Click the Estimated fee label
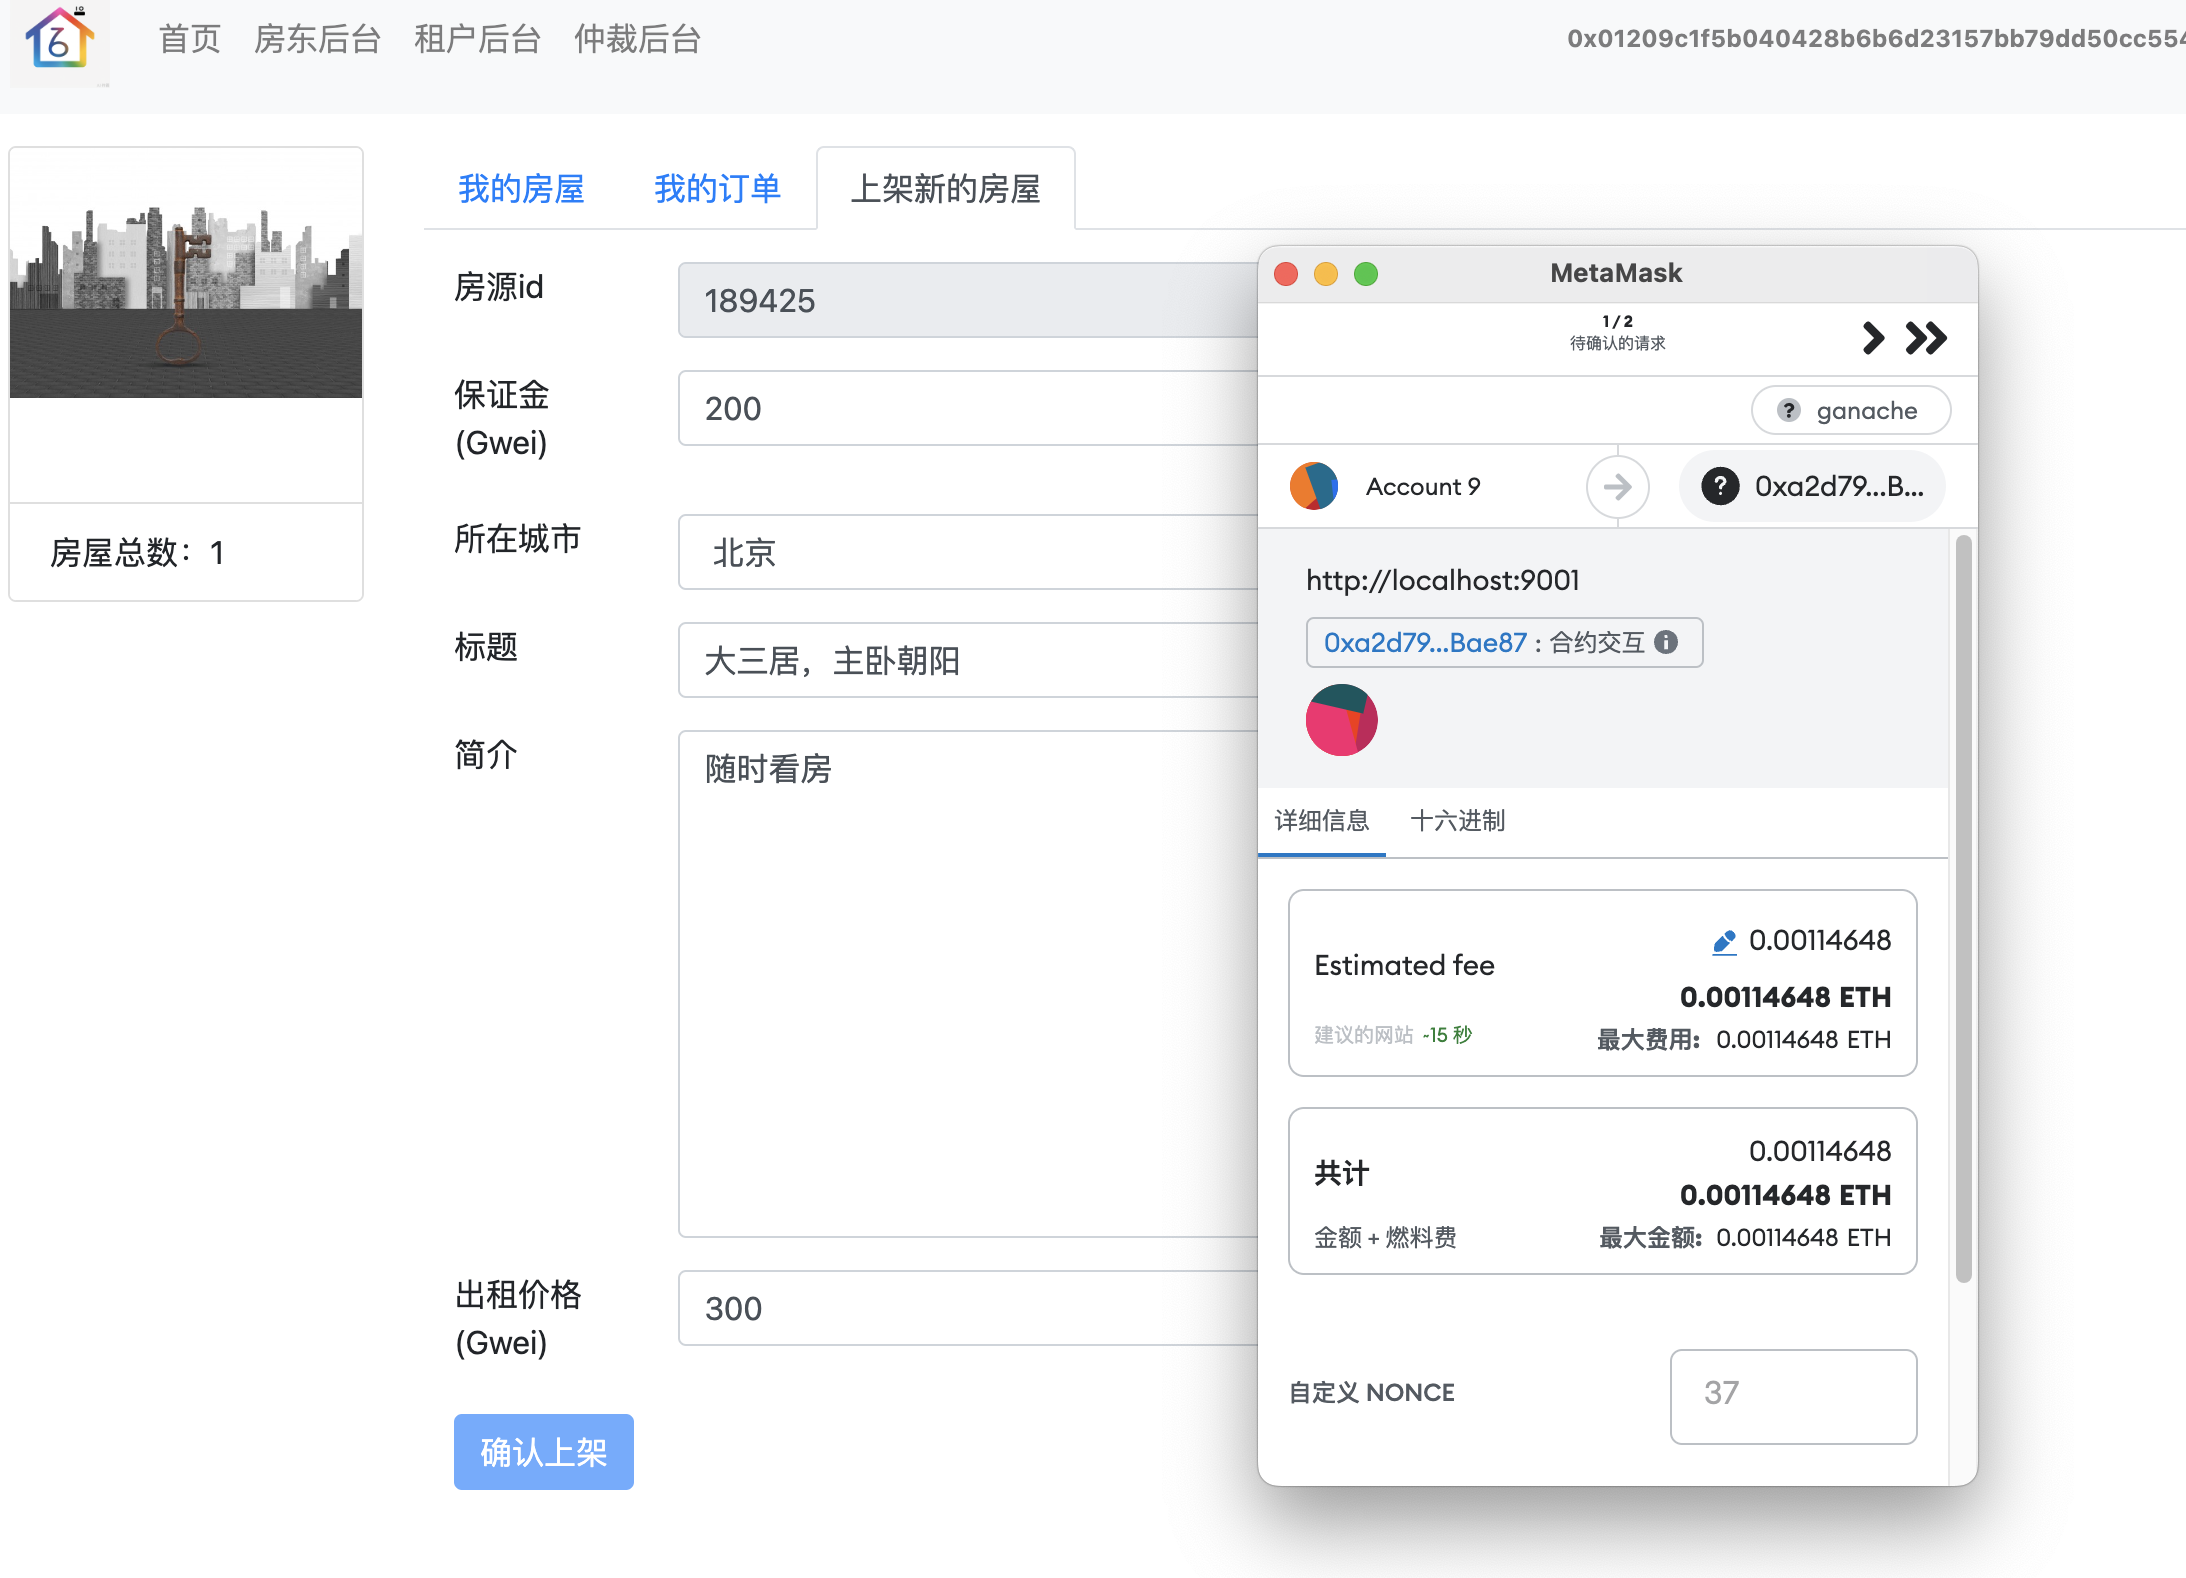The width and height of the screenshot is (2186, 1578). pos(1404,965)
